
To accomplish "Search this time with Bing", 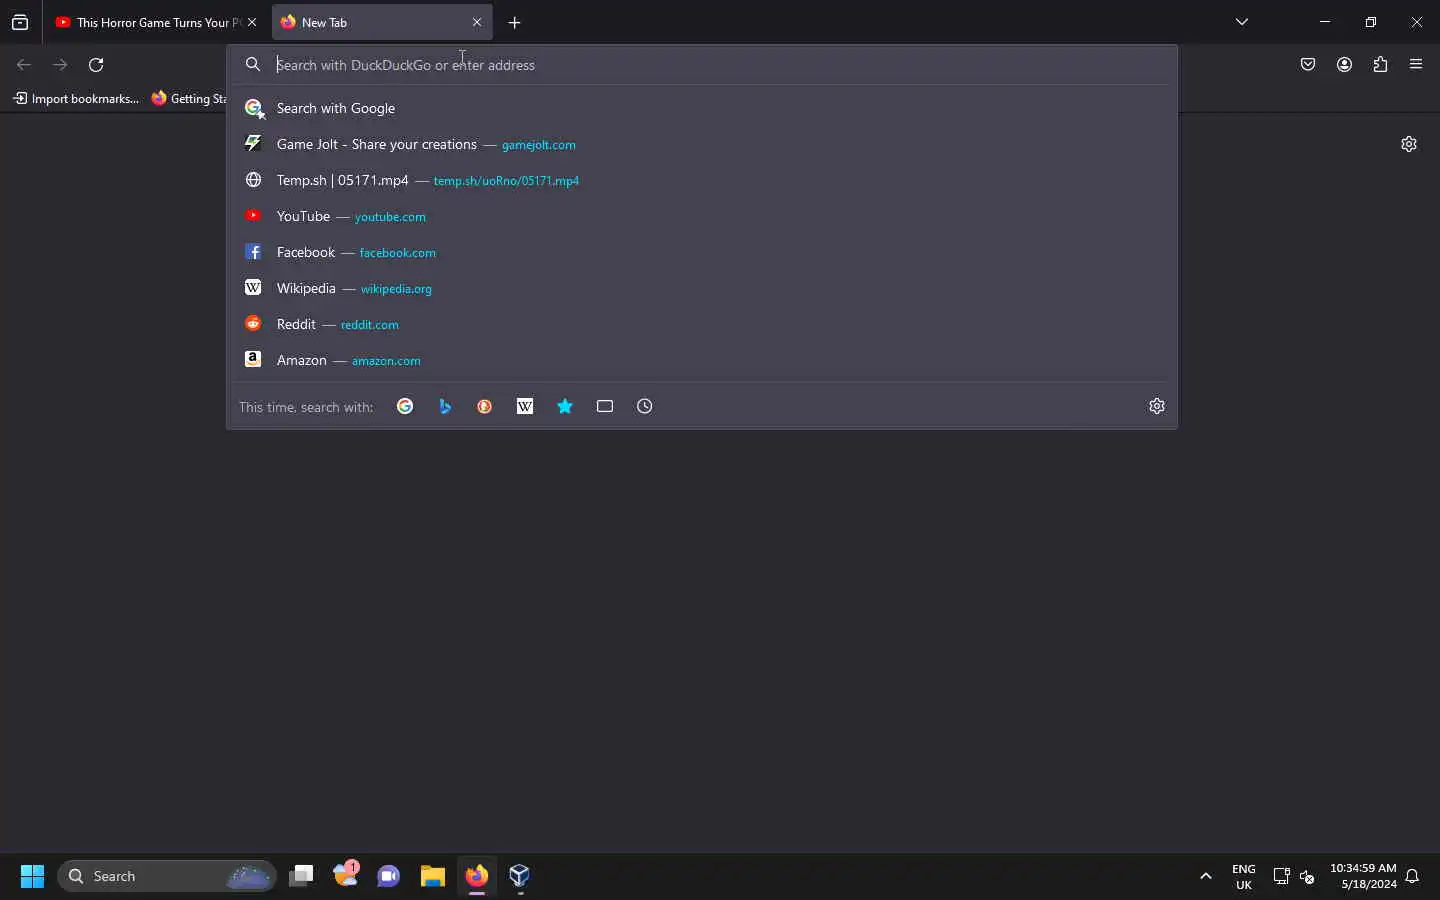I will (445, 406).
